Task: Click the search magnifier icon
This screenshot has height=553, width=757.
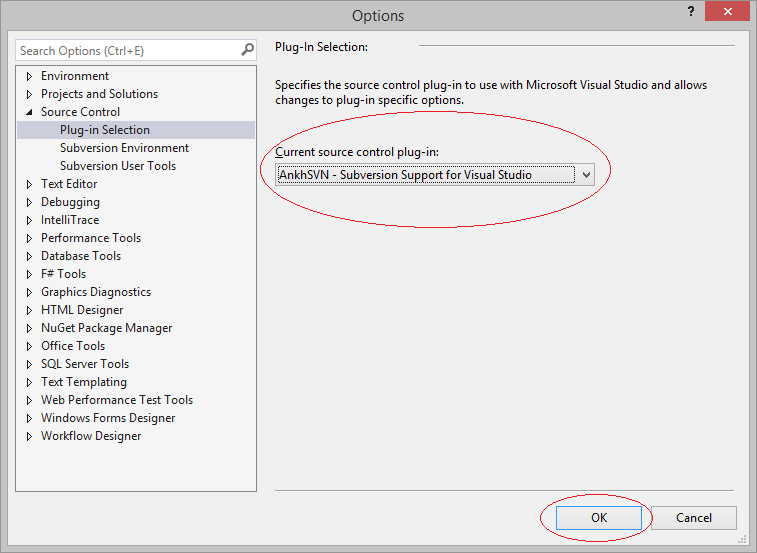Action: coord(247,50)
